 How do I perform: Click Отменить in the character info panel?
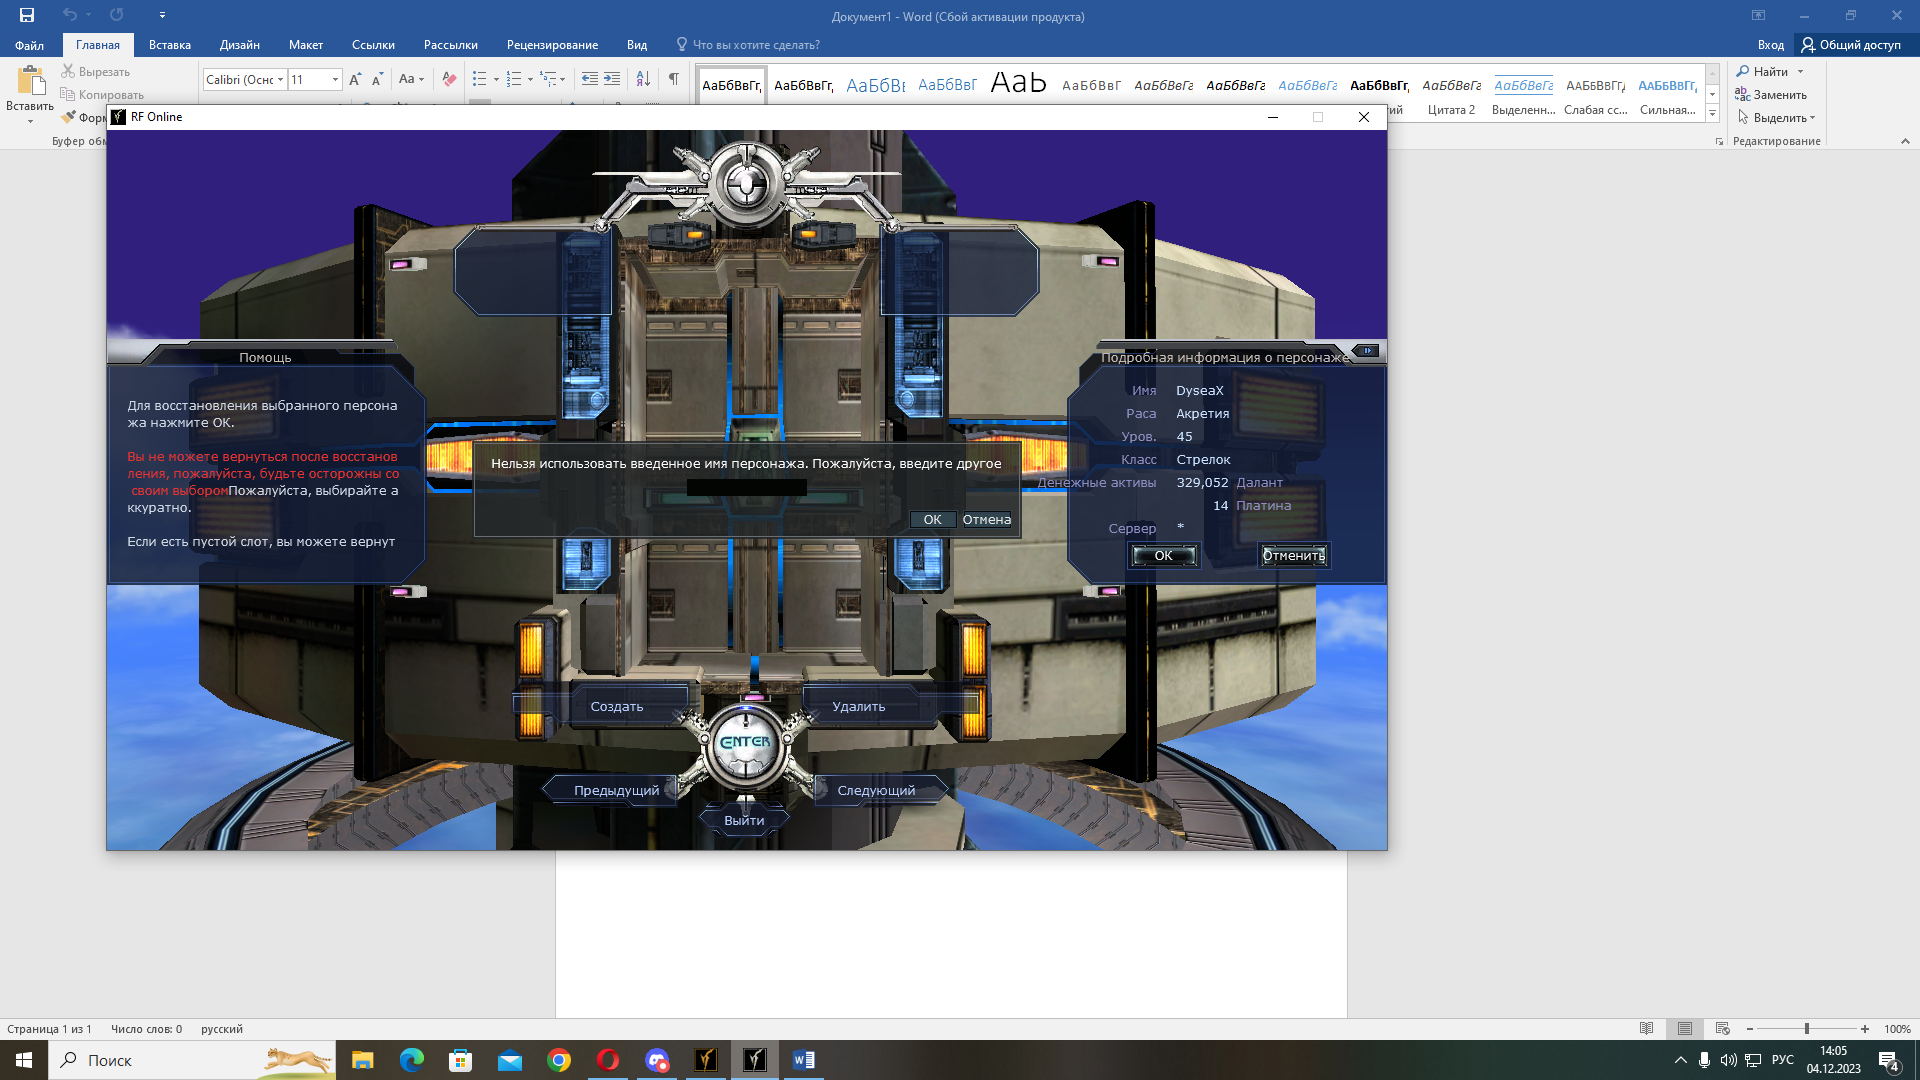[1293, 556]
